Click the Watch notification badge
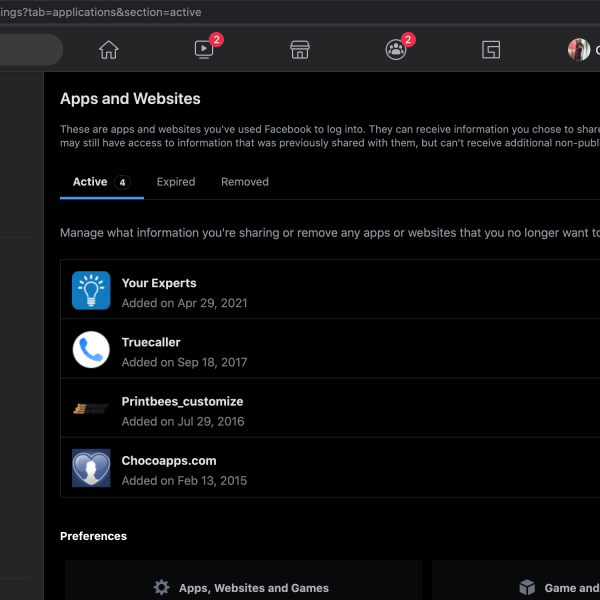The height and width of the screenshot is (600, 600). (x=216, y=39)
